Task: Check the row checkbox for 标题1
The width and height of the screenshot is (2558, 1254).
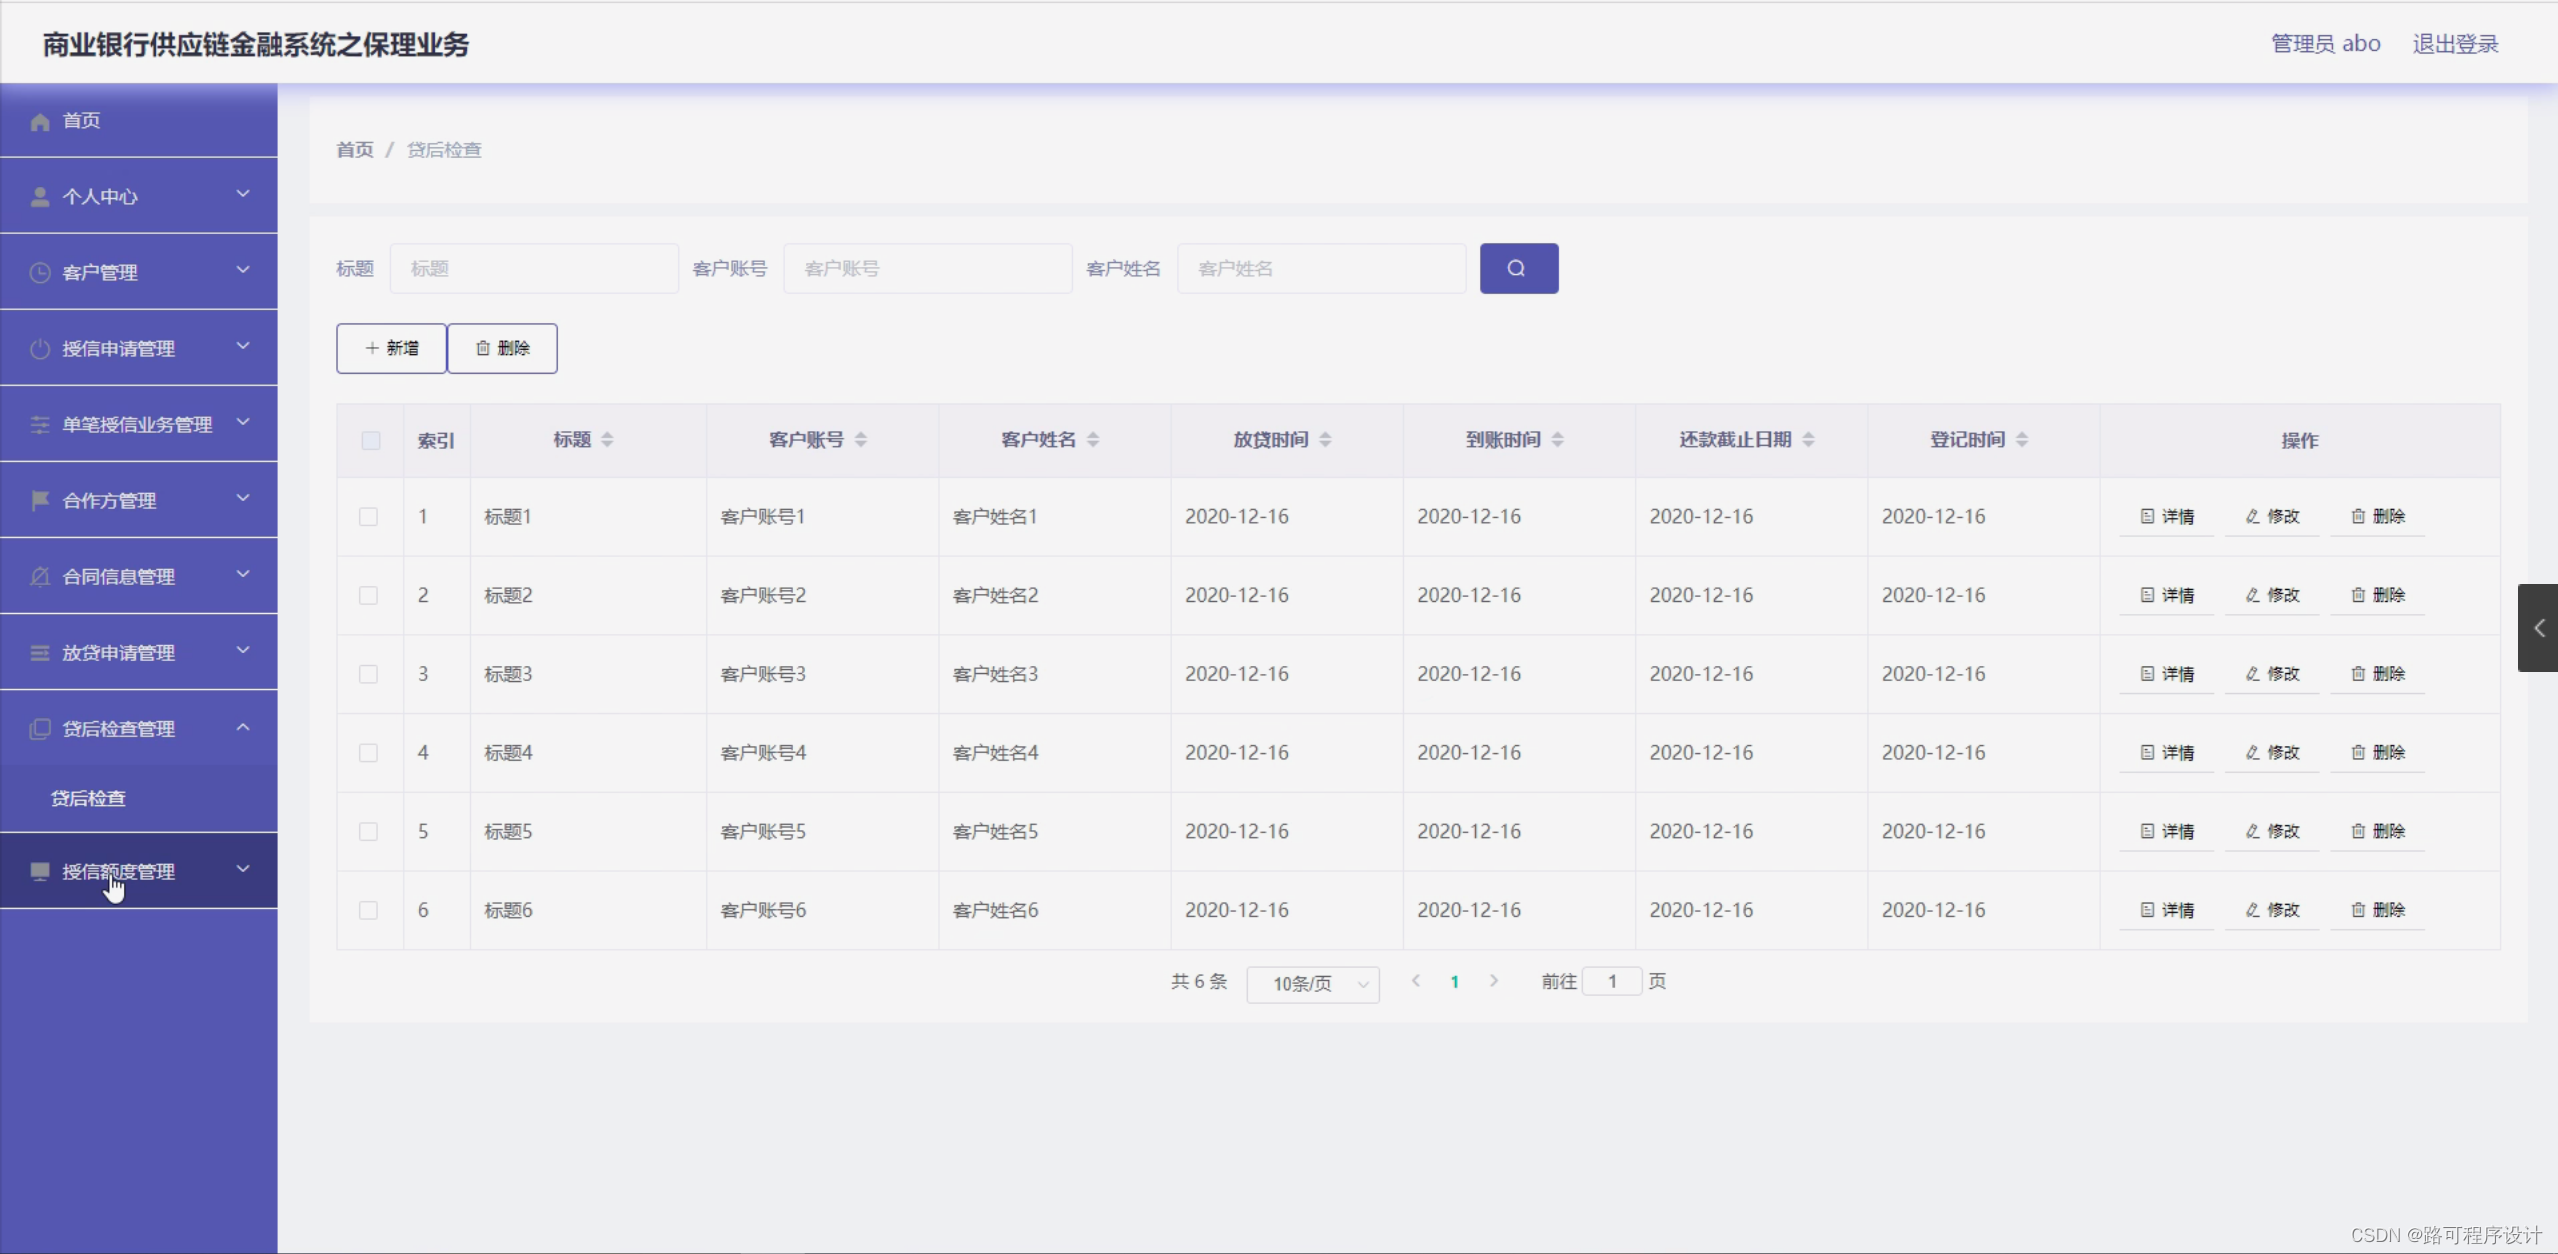Action: coord(368,516)
